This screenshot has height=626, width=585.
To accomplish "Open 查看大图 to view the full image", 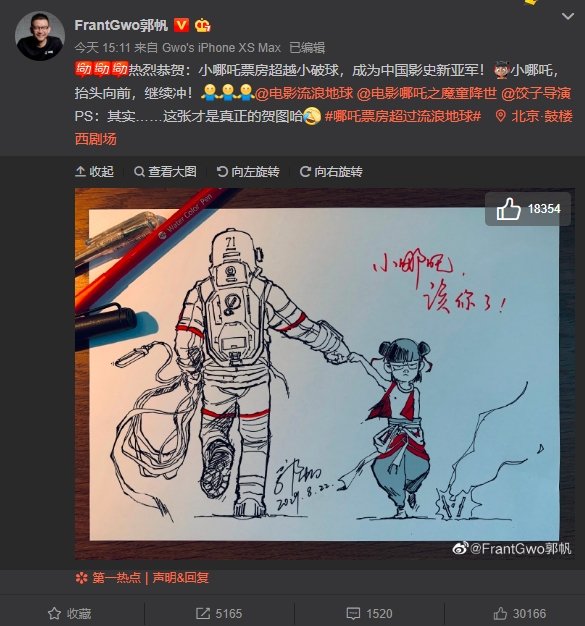I will pos(165,172).
